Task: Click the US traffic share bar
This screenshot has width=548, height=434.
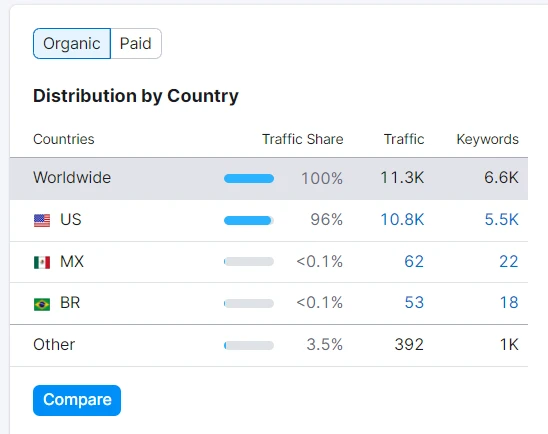Action: click(249, 220)
